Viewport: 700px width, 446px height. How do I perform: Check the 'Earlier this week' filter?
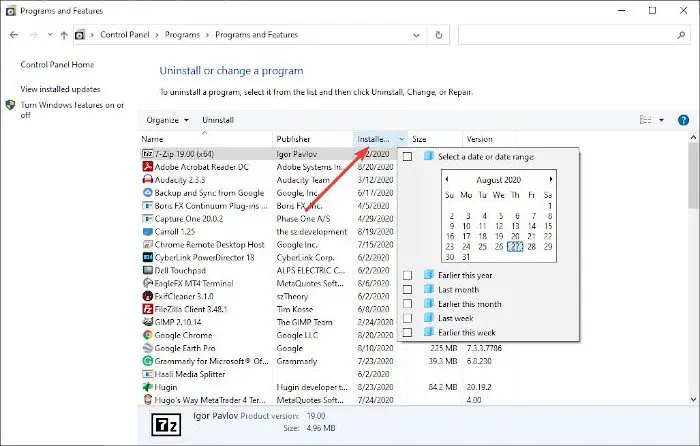click(x=407, y=332)
